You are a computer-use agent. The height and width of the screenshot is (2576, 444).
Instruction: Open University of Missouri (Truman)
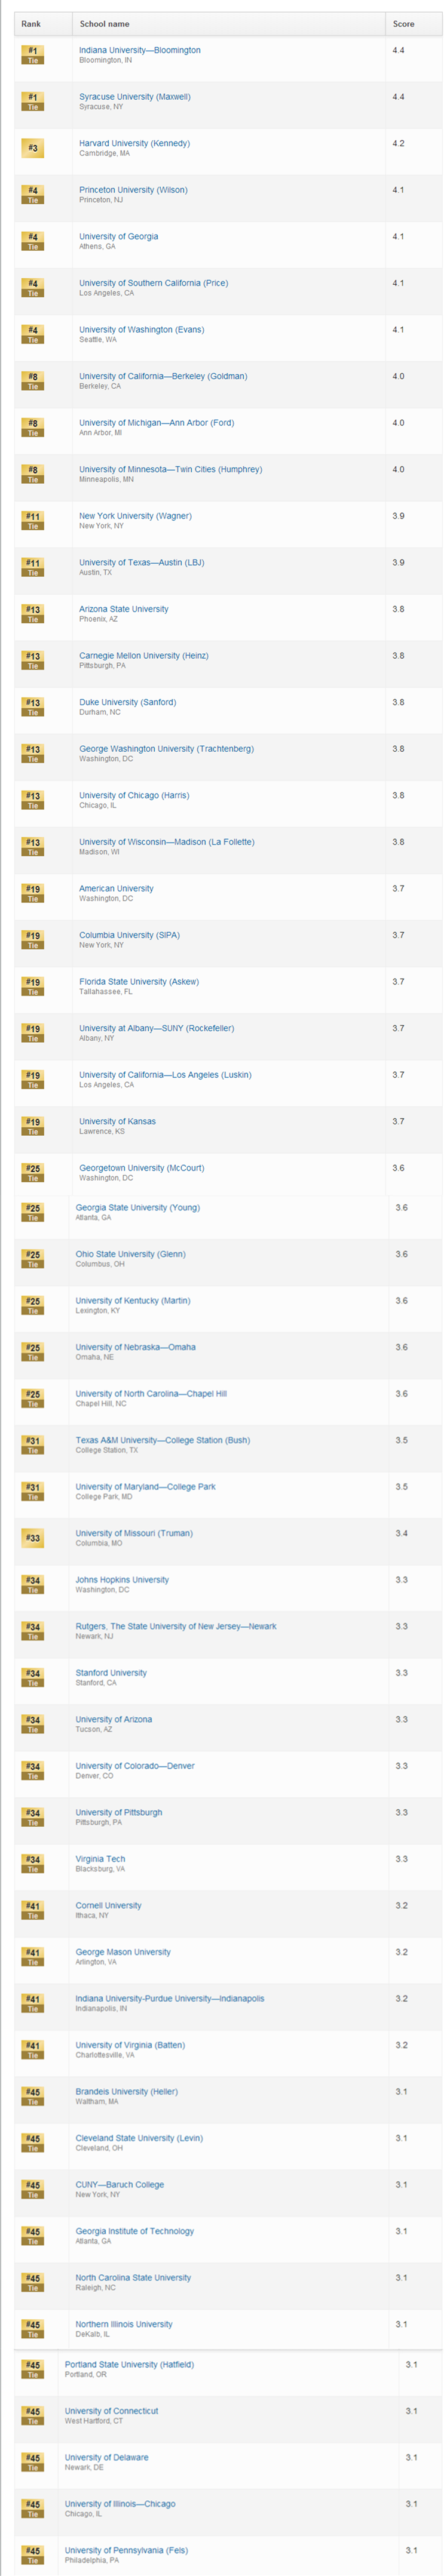click(134, 1533)
